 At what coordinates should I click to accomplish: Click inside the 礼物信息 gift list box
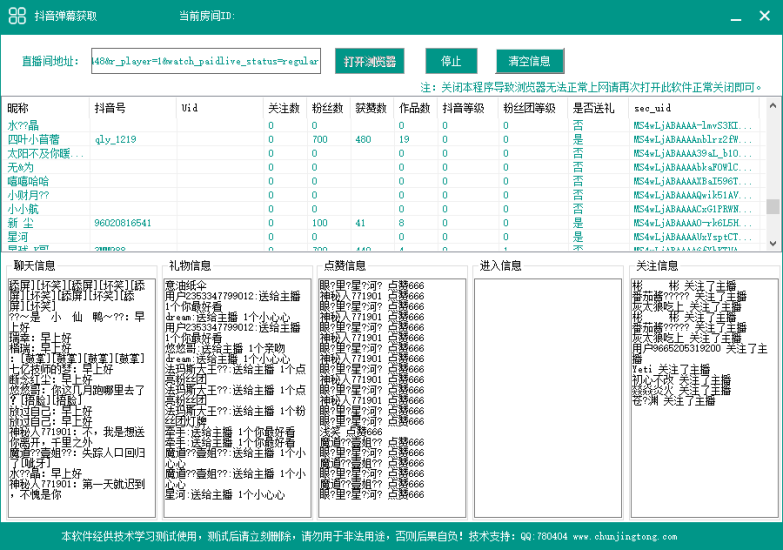coord(237,398)
